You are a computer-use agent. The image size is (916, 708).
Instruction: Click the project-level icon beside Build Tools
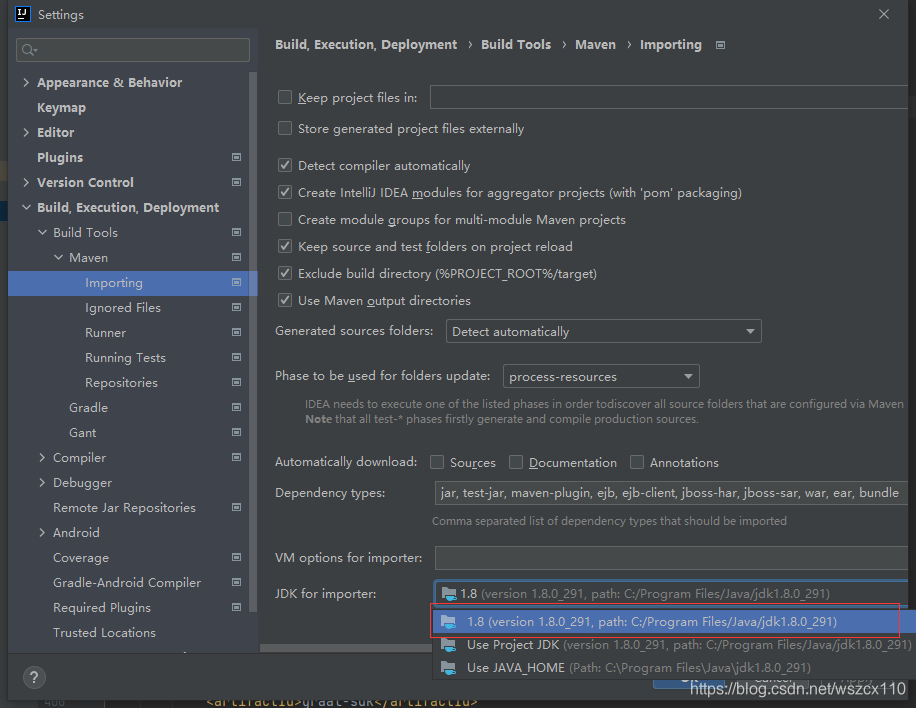click(237, 232)
